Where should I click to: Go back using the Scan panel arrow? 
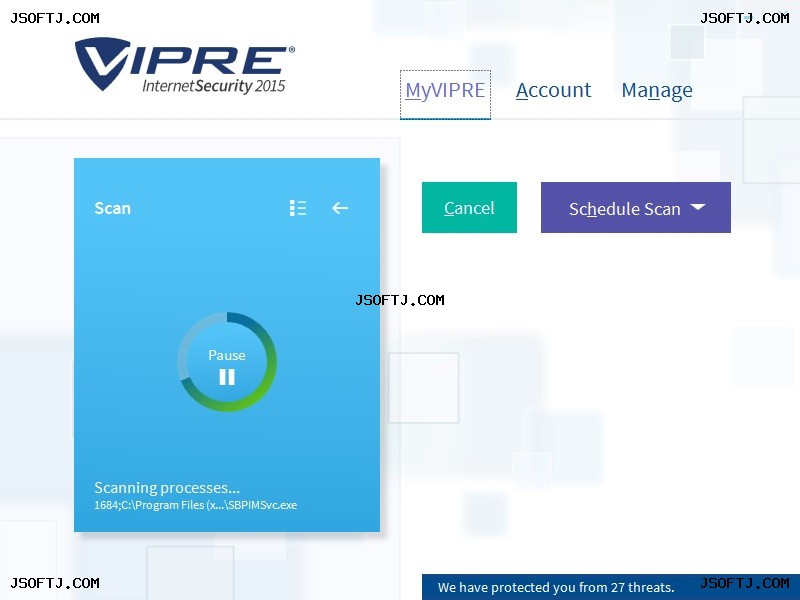coord(340,208)
